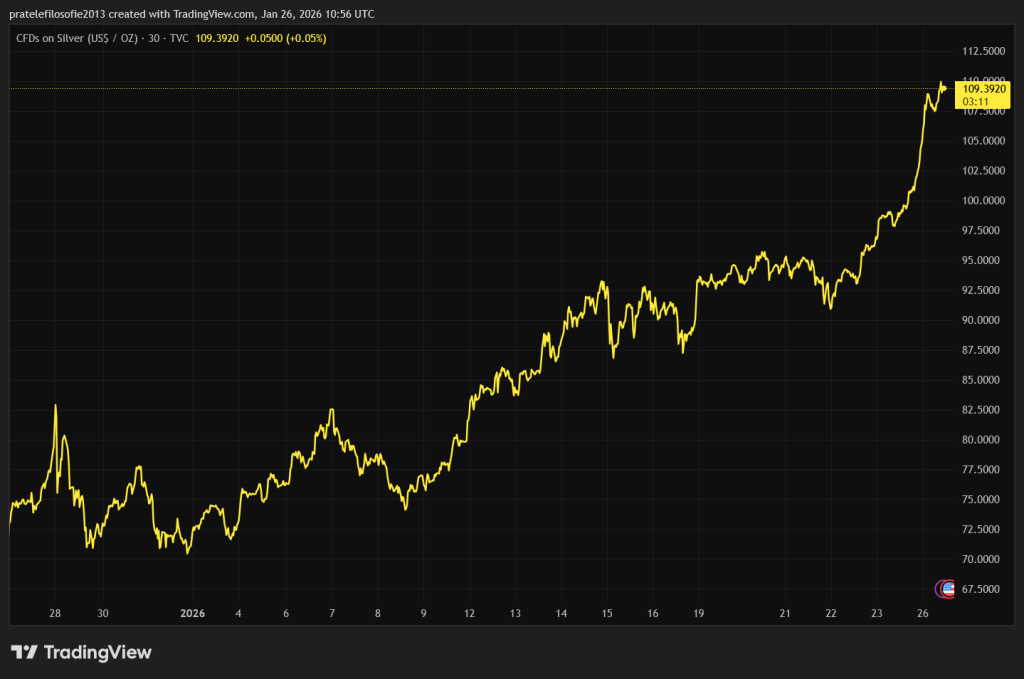Screen dimensions: 1024x679
Task: Click the 19 date label on time axis
Action: pyautogui.click(x=698, y=613)
